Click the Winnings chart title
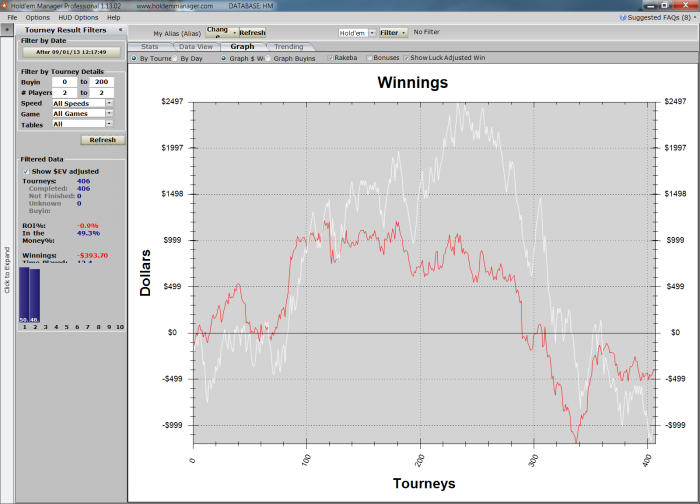 coord(412,83)
